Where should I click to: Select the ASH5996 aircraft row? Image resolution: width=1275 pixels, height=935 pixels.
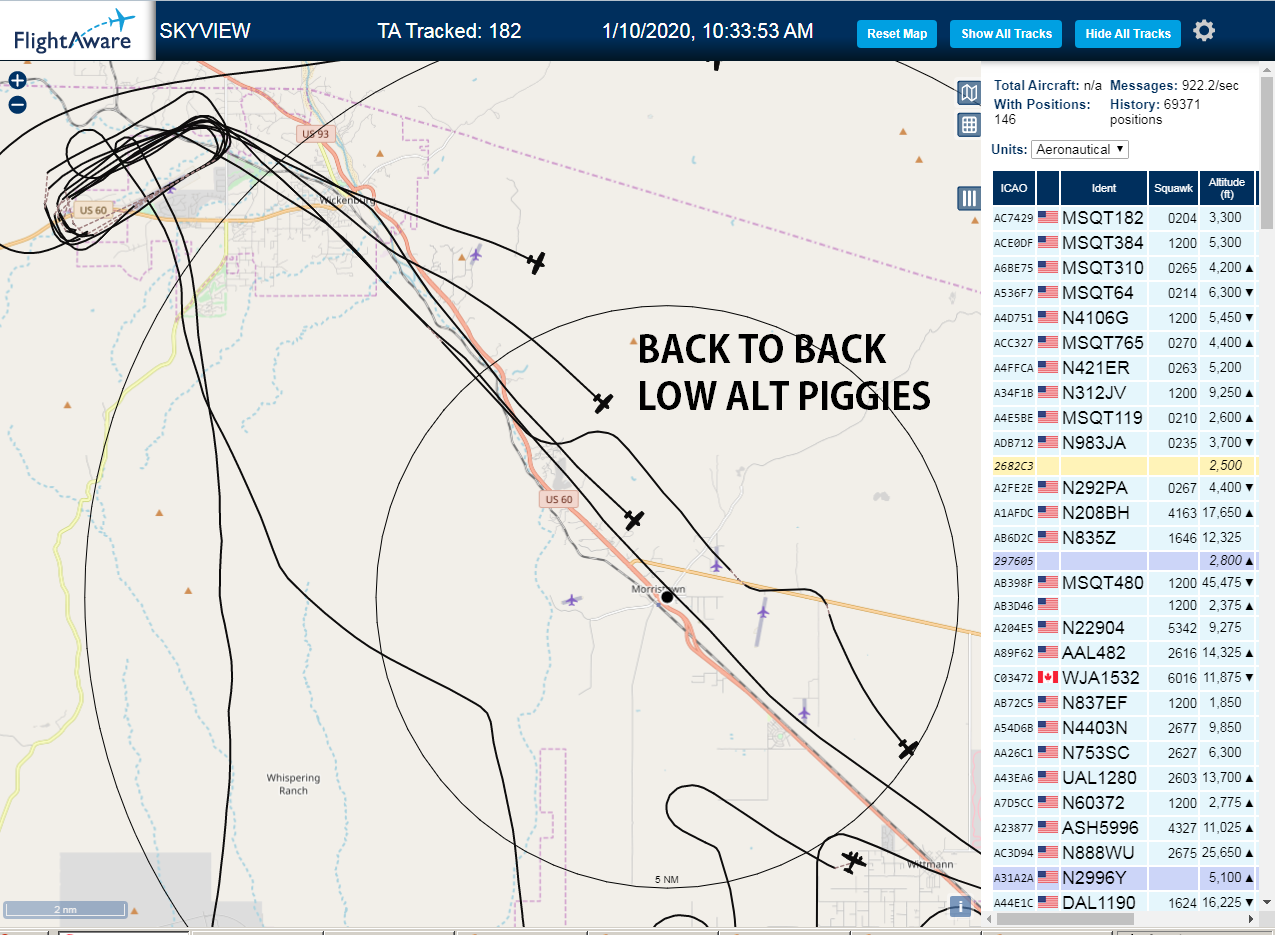click(x=1125, y=827)
